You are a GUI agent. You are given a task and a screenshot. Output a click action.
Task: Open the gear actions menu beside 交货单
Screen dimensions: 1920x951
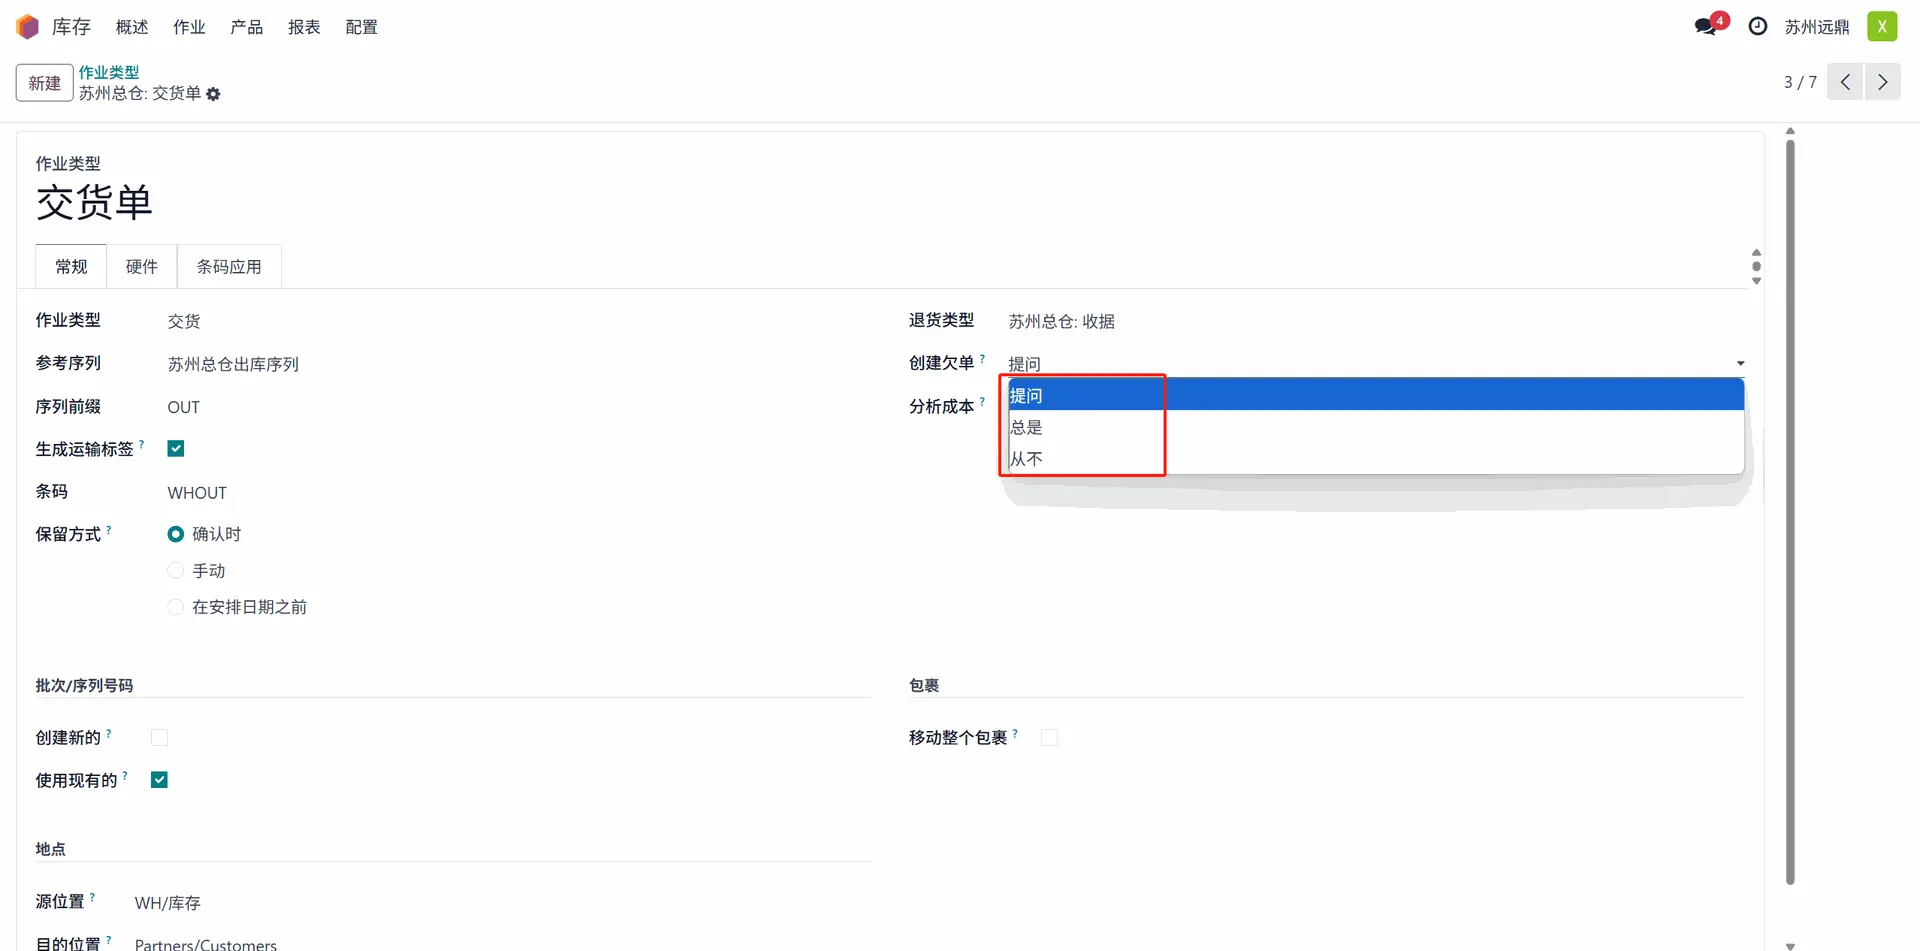[213, 94]
